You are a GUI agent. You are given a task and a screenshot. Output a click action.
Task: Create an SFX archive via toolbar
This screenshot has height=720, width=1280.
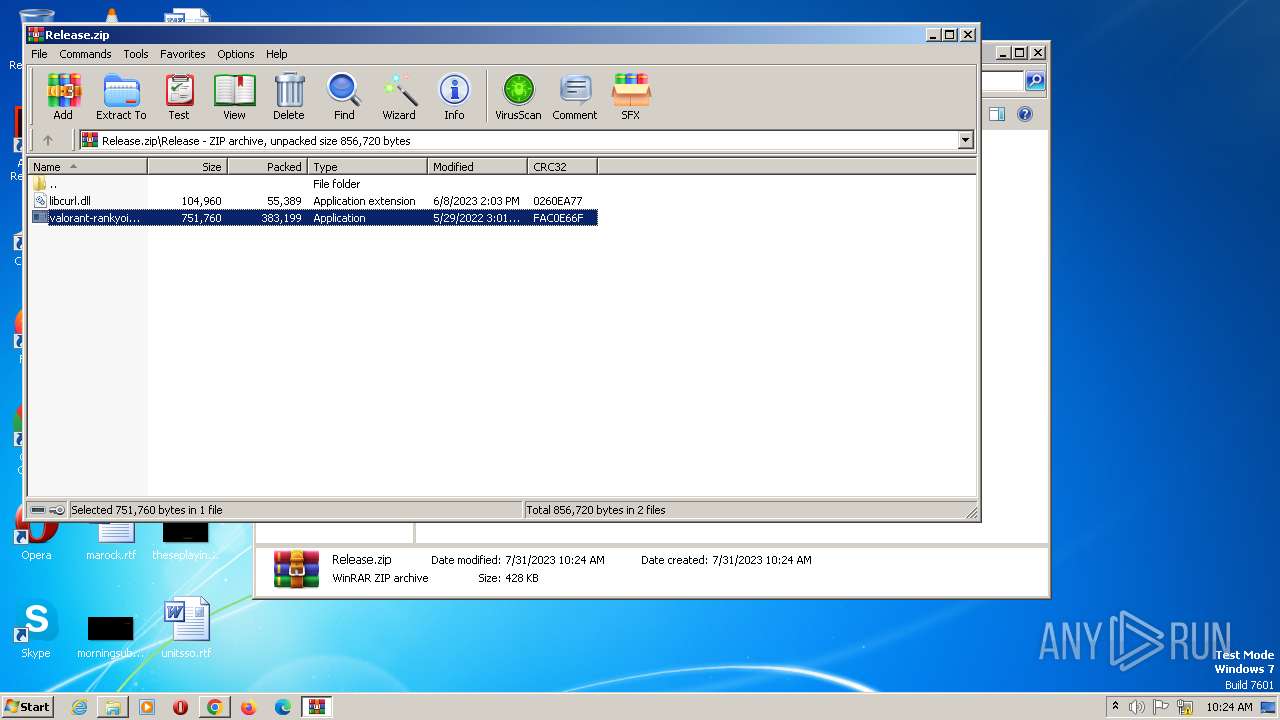pos(630,97)
